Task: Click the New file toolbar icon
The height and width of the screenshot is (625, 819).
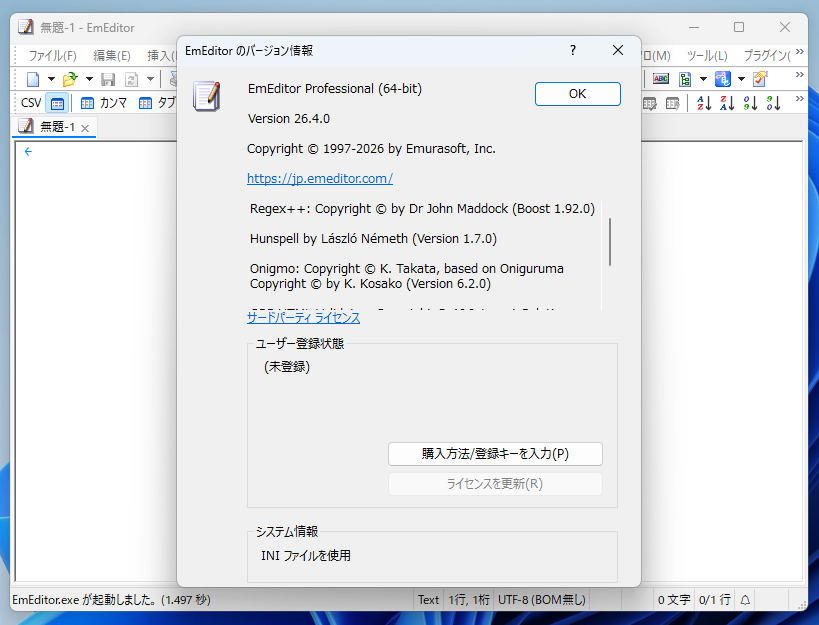Action: [33, 79]
